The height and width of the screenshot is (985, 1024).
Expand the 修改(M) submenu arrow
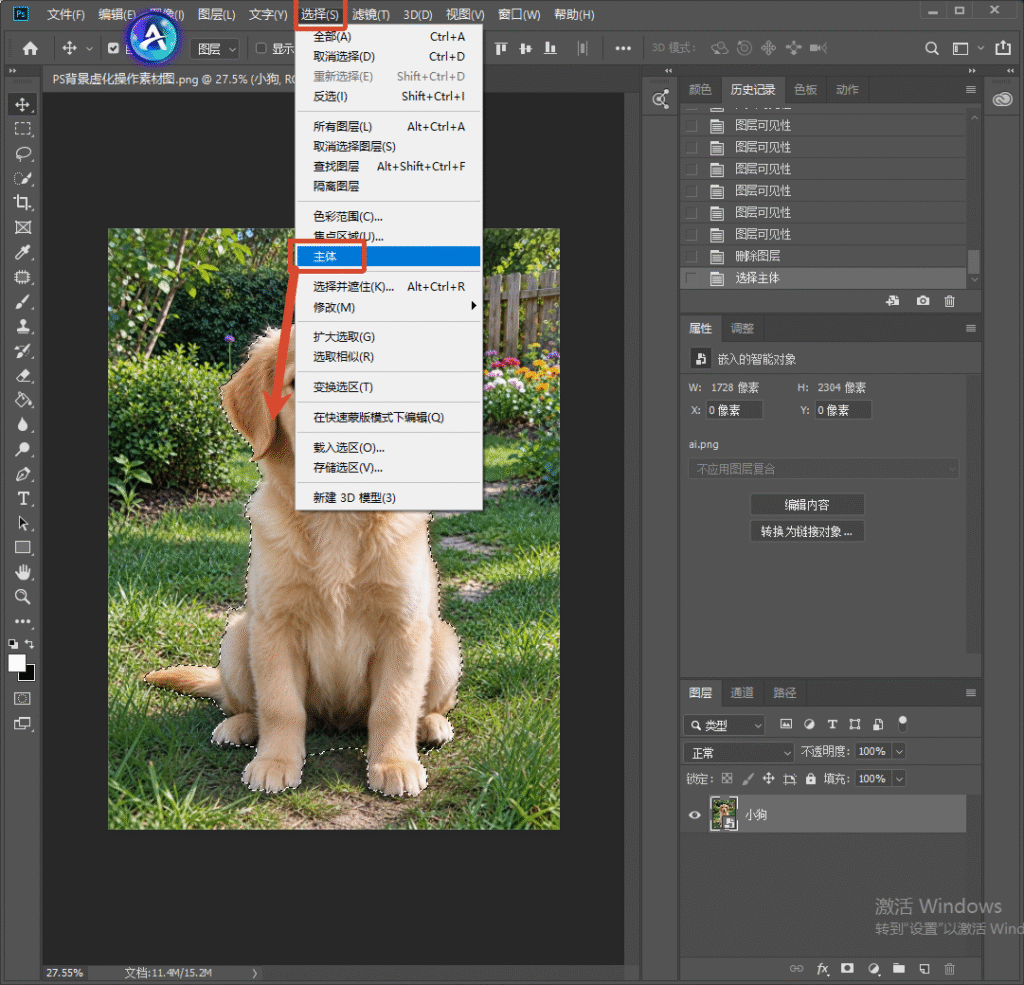click(x=473, y=306)
